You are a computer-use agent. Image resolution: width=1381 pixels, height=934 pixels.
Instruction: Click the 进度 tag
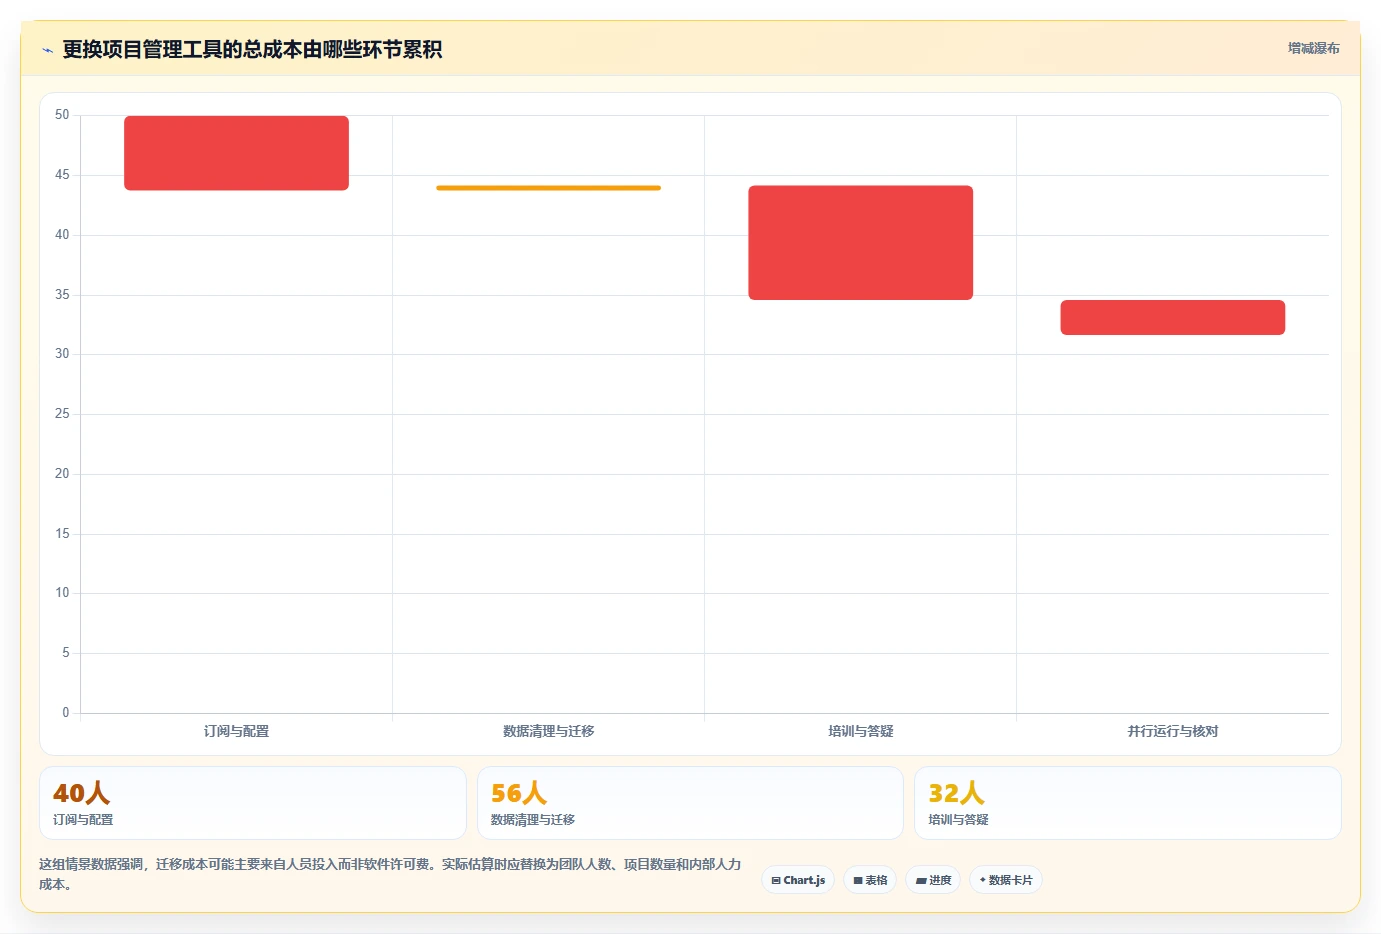[933, 880]
